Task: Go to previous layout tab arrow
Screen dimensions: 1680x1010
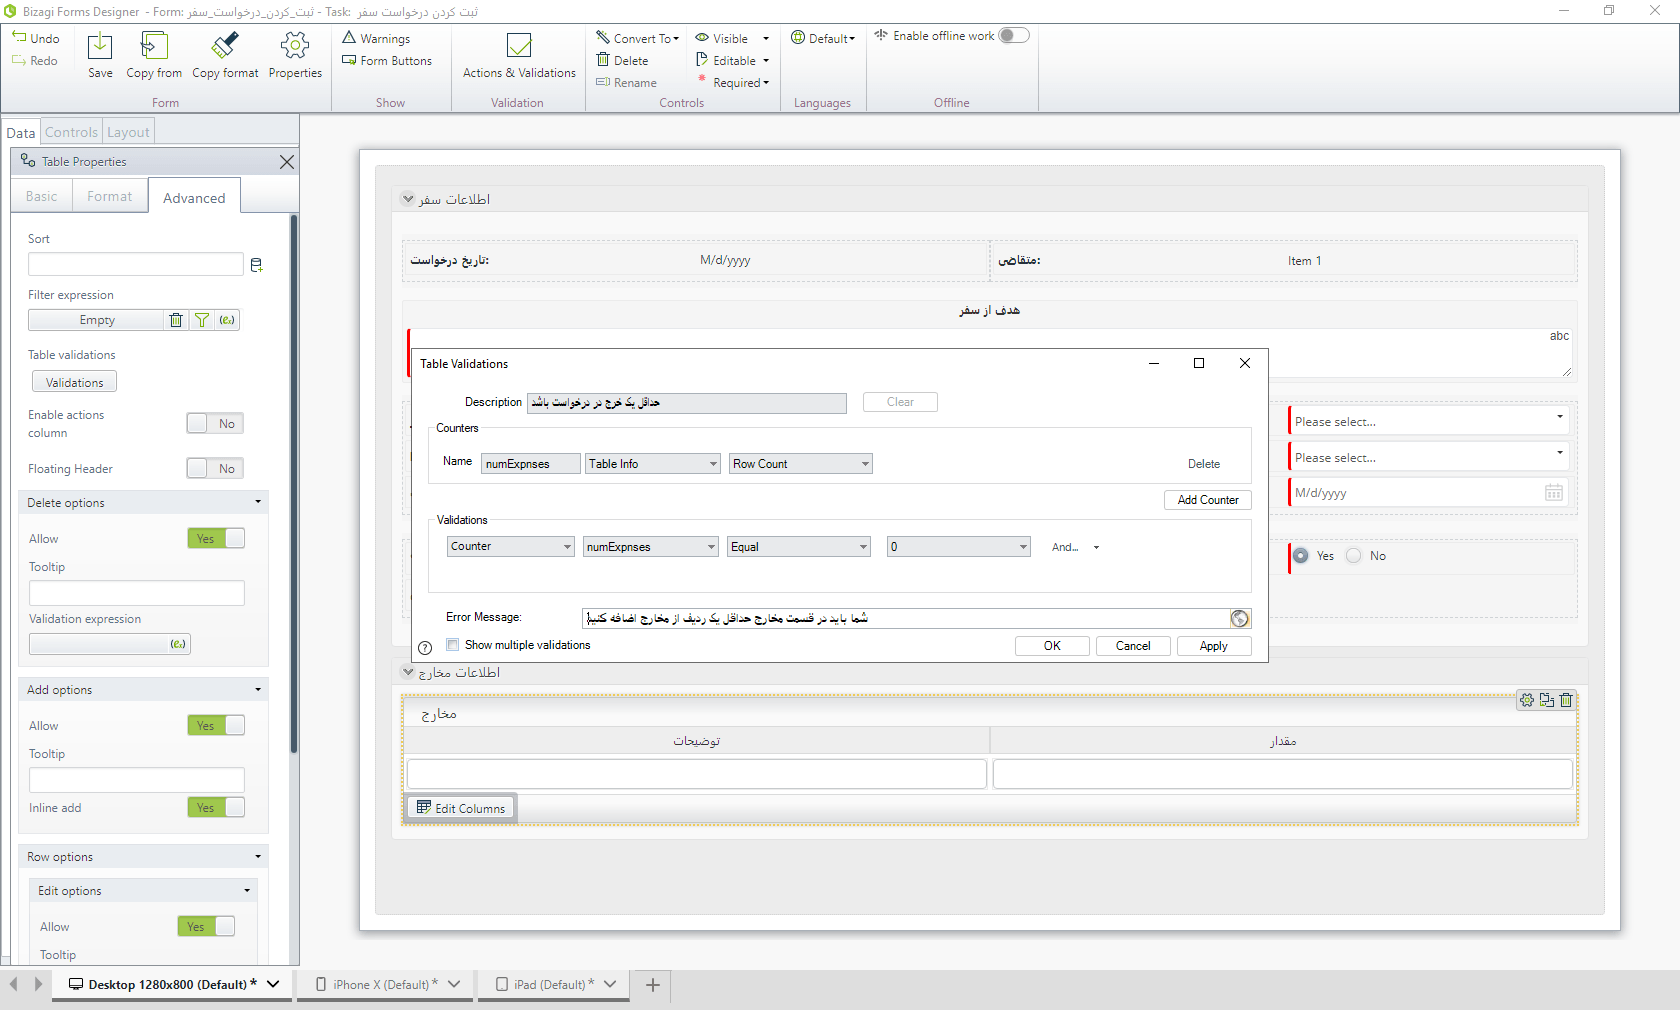Action: pos(14,984)
